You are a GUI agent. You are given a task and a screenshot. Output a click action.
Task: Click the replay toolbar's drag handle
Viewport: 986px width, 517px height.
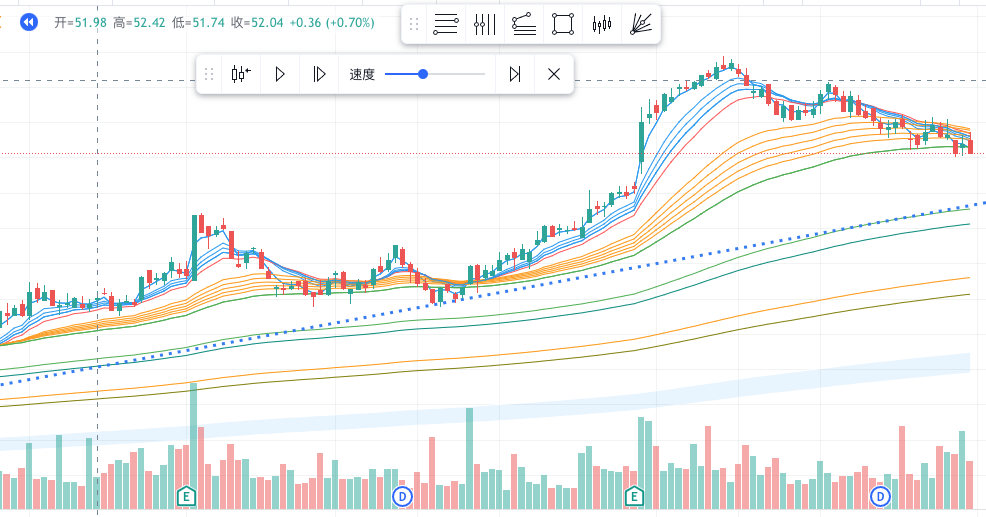click(209, 74)
